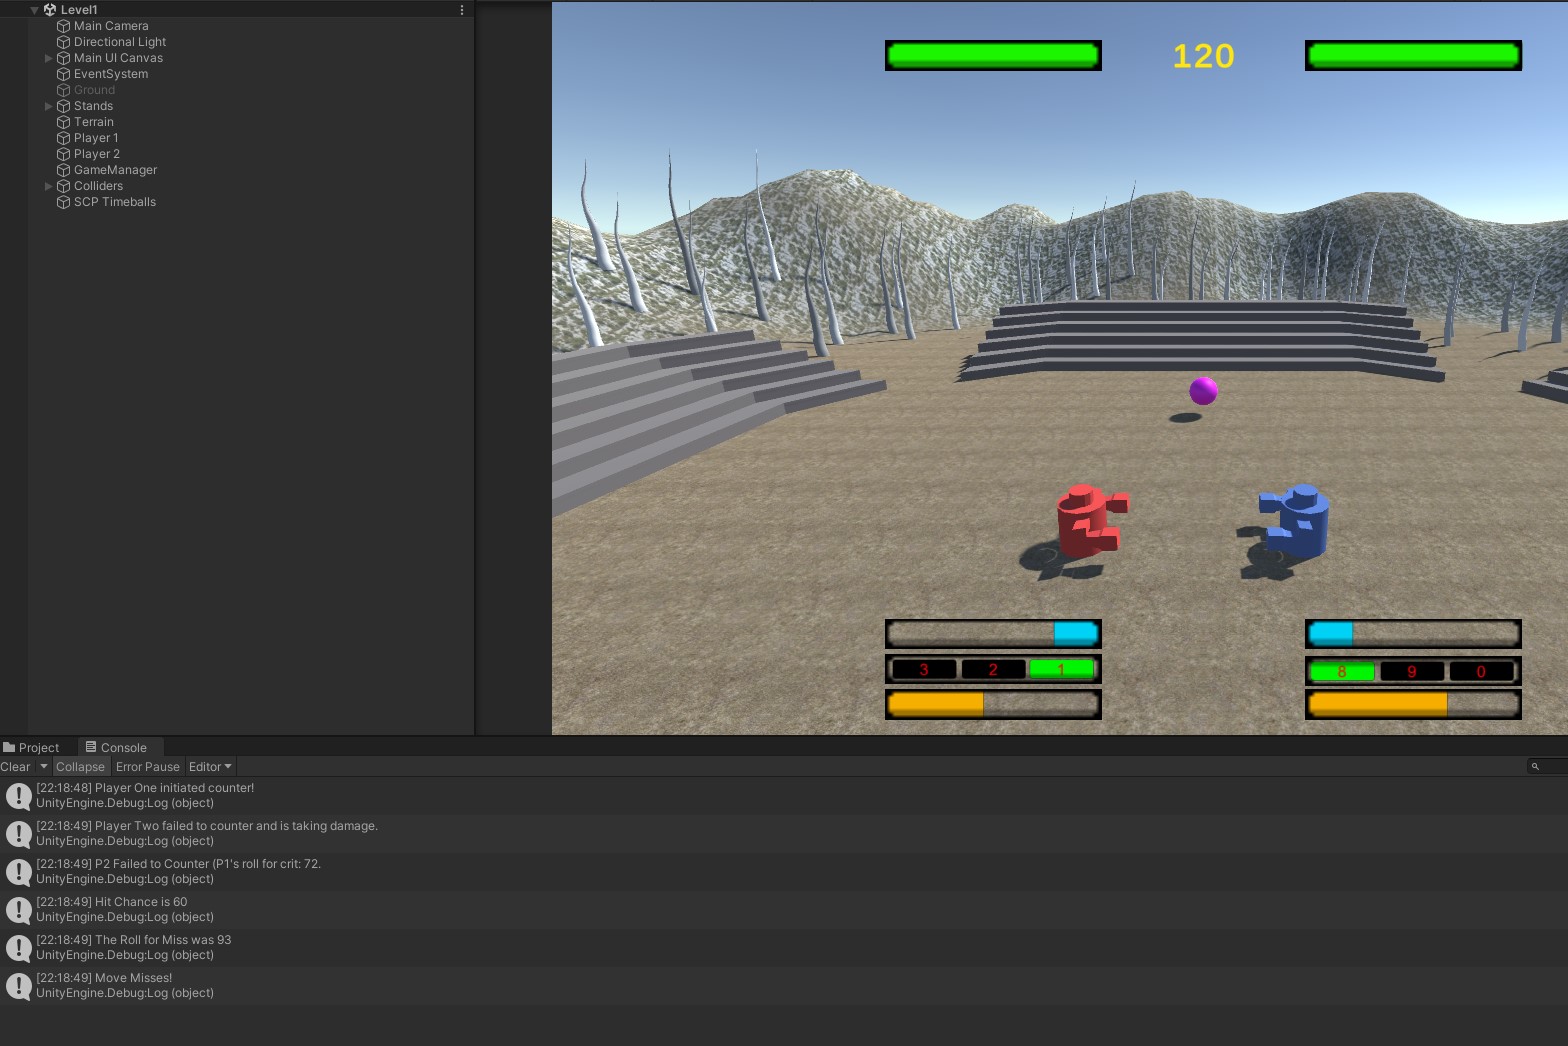
Task: Open the Level1 scene options menu
Action: point(461,10)
